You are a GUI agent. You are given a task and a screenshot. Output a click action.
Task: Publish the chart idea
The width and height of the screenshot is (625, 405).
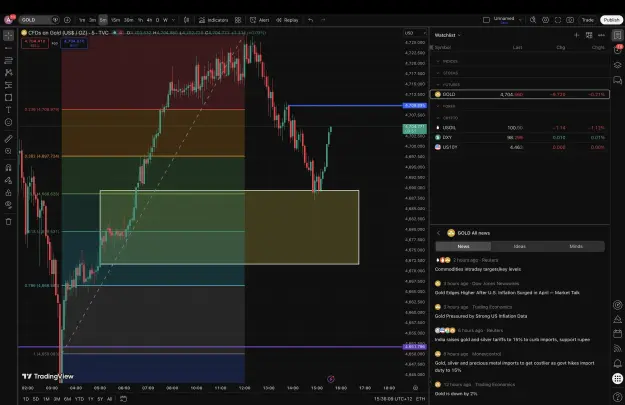pyautogui.click(x=611, y=20)
